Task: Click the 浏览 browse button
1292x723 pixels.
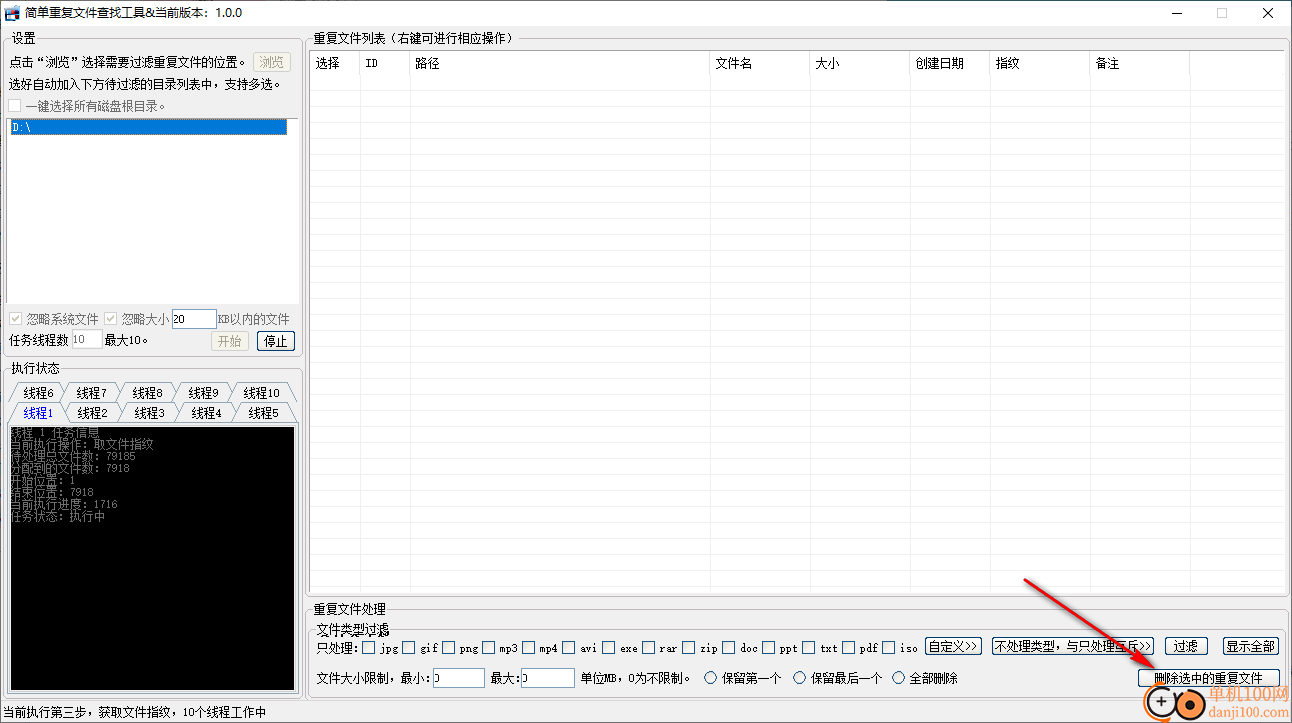Action: click(272, 62)
